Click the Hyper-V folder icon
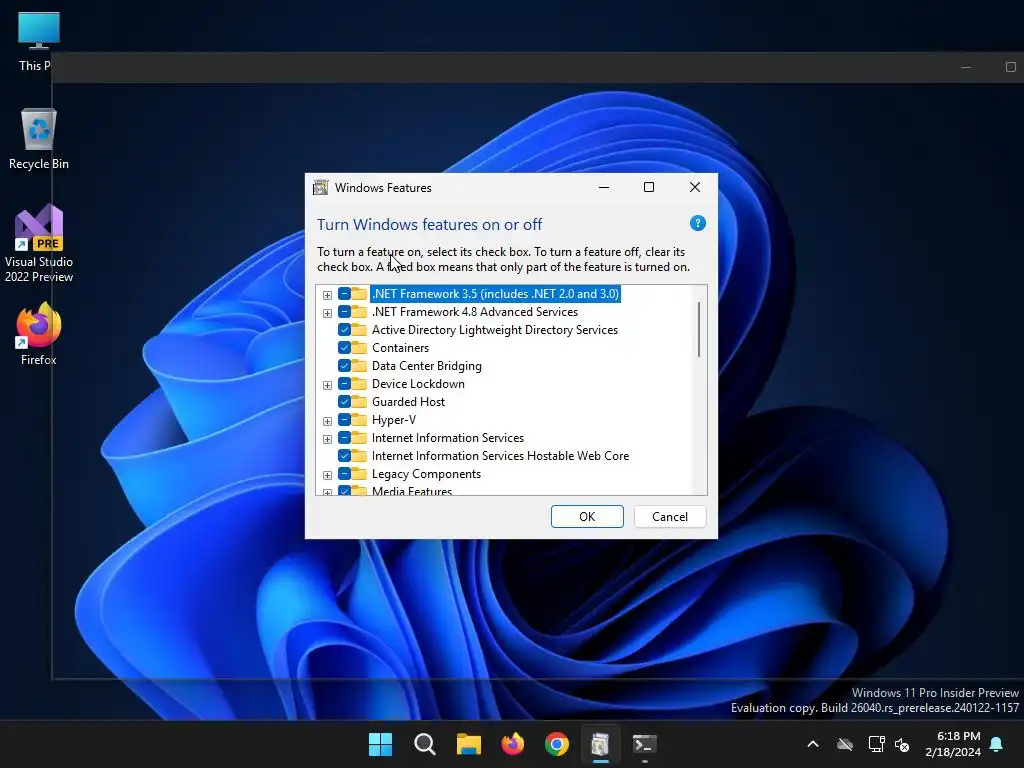This screenshot has width=1024, height=768. pos(360,420)
